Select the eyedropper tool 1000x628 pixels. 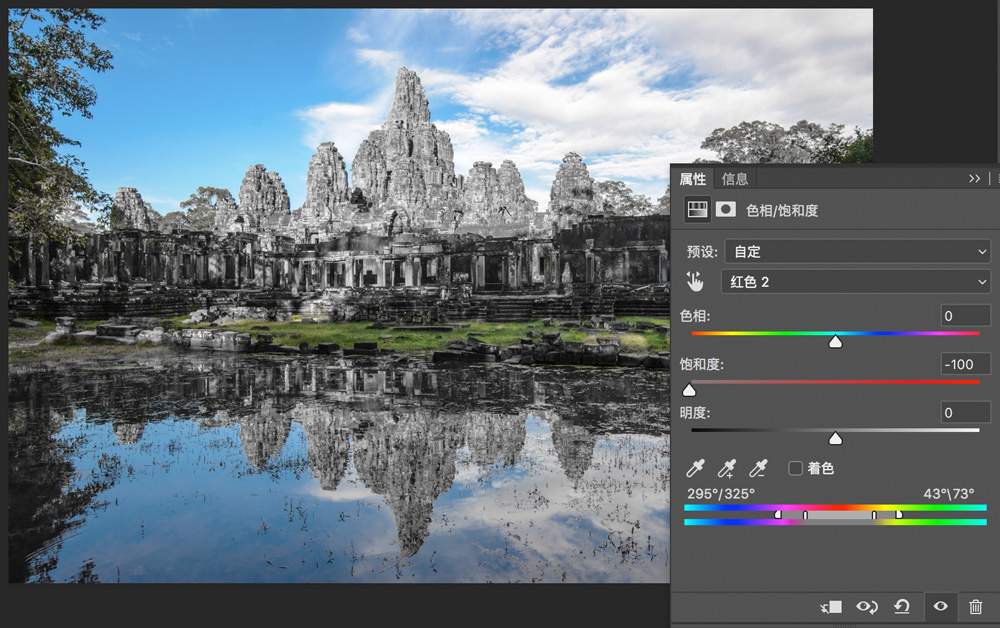click(x=695, y=469)
